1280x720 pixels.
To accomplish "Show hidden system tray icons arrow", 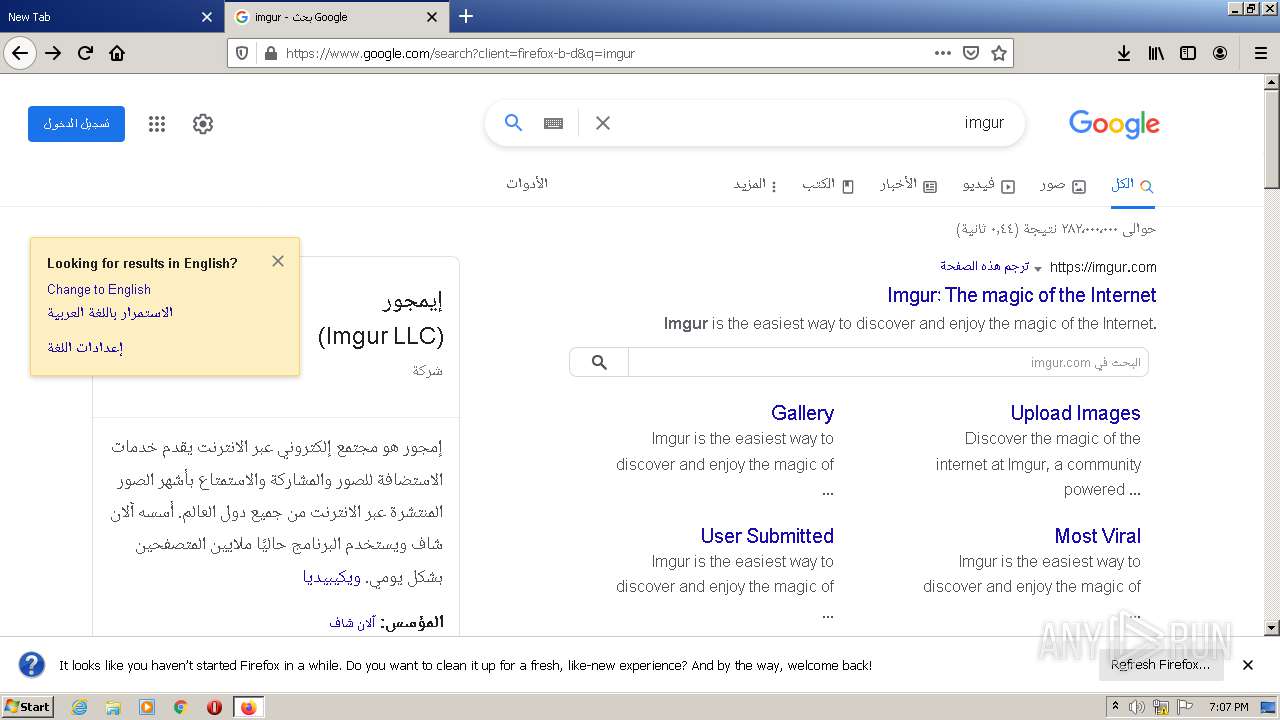I will tap(1116, 707).
